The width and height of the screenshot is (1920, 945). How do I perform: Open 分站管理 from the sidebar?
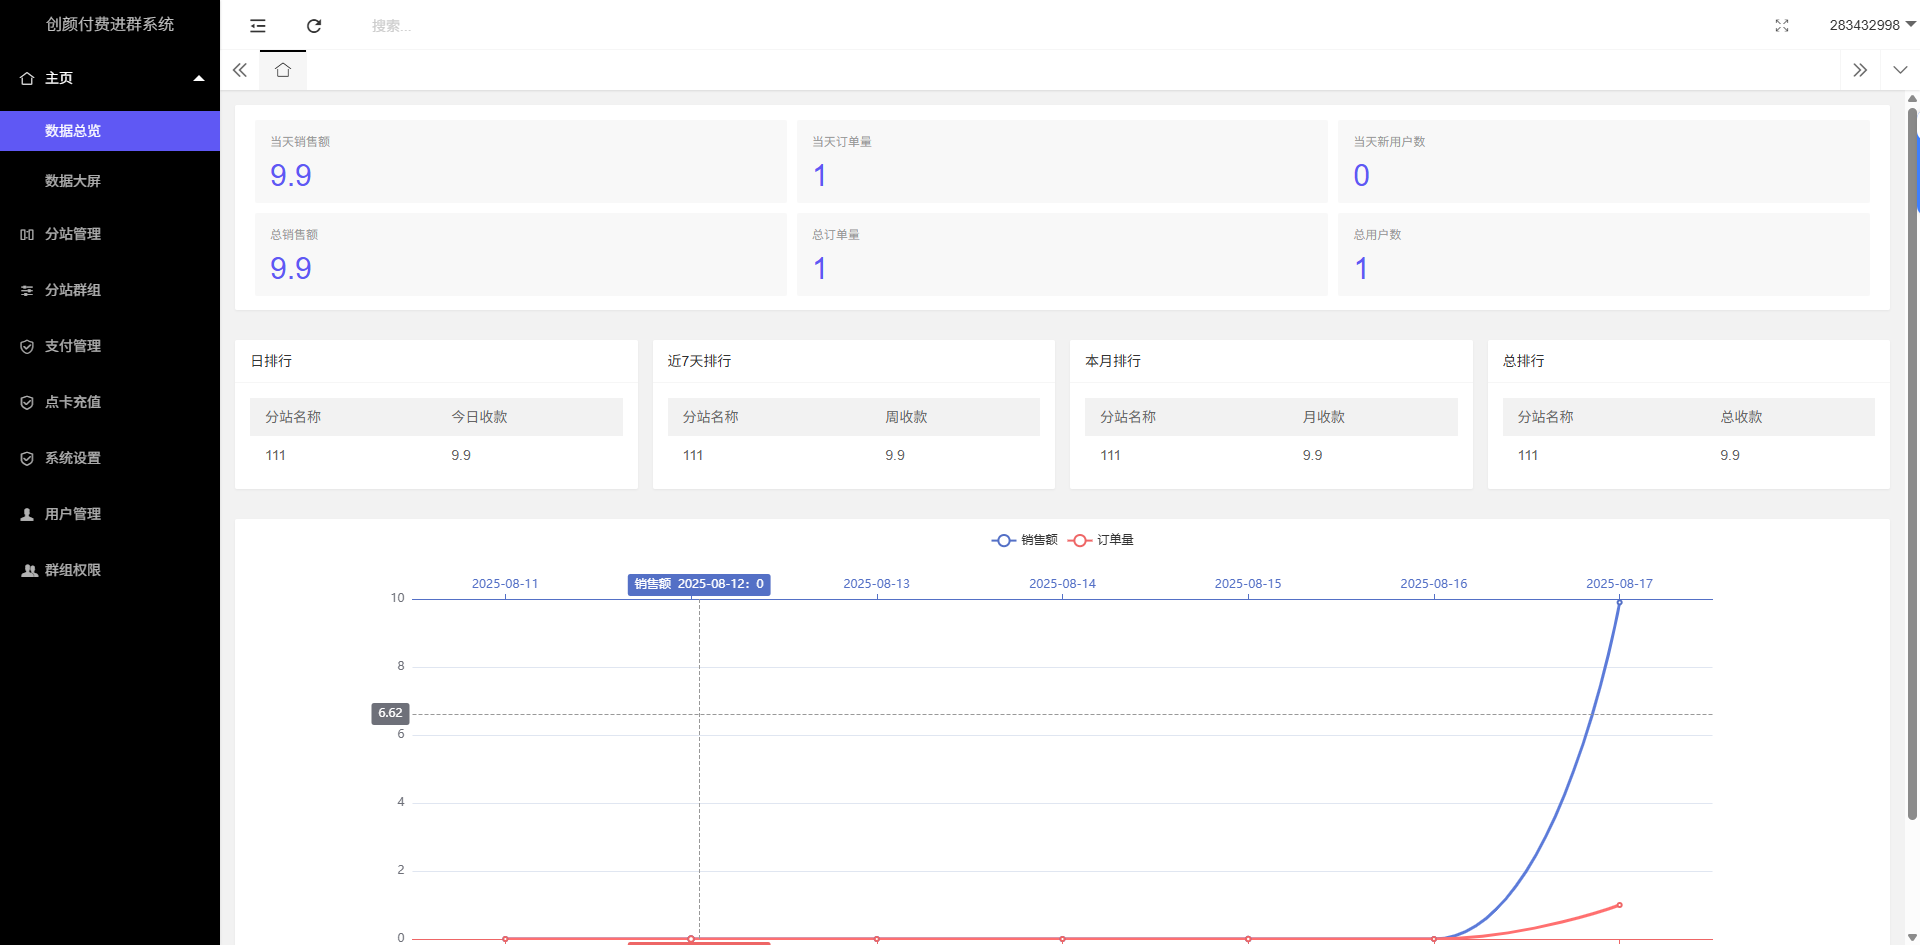(x=73, y=234)
